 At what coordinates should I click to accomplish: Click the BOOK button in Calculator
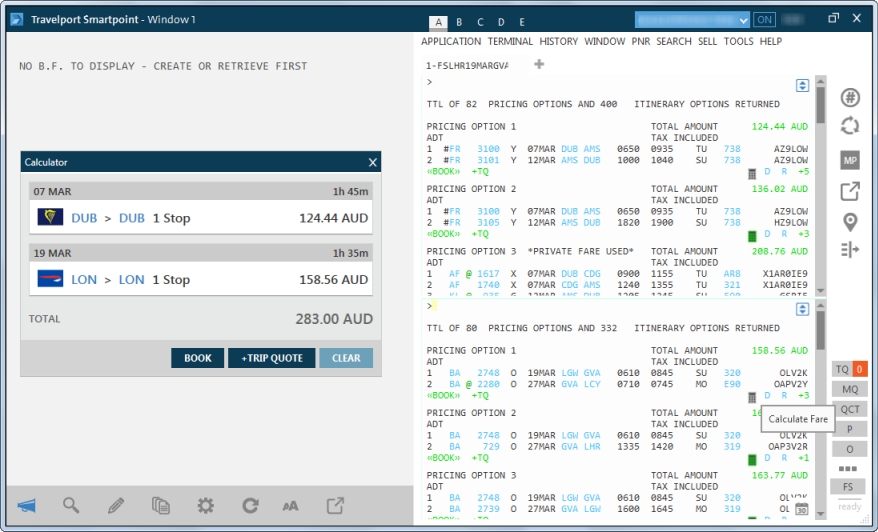[x=197, y=358]
